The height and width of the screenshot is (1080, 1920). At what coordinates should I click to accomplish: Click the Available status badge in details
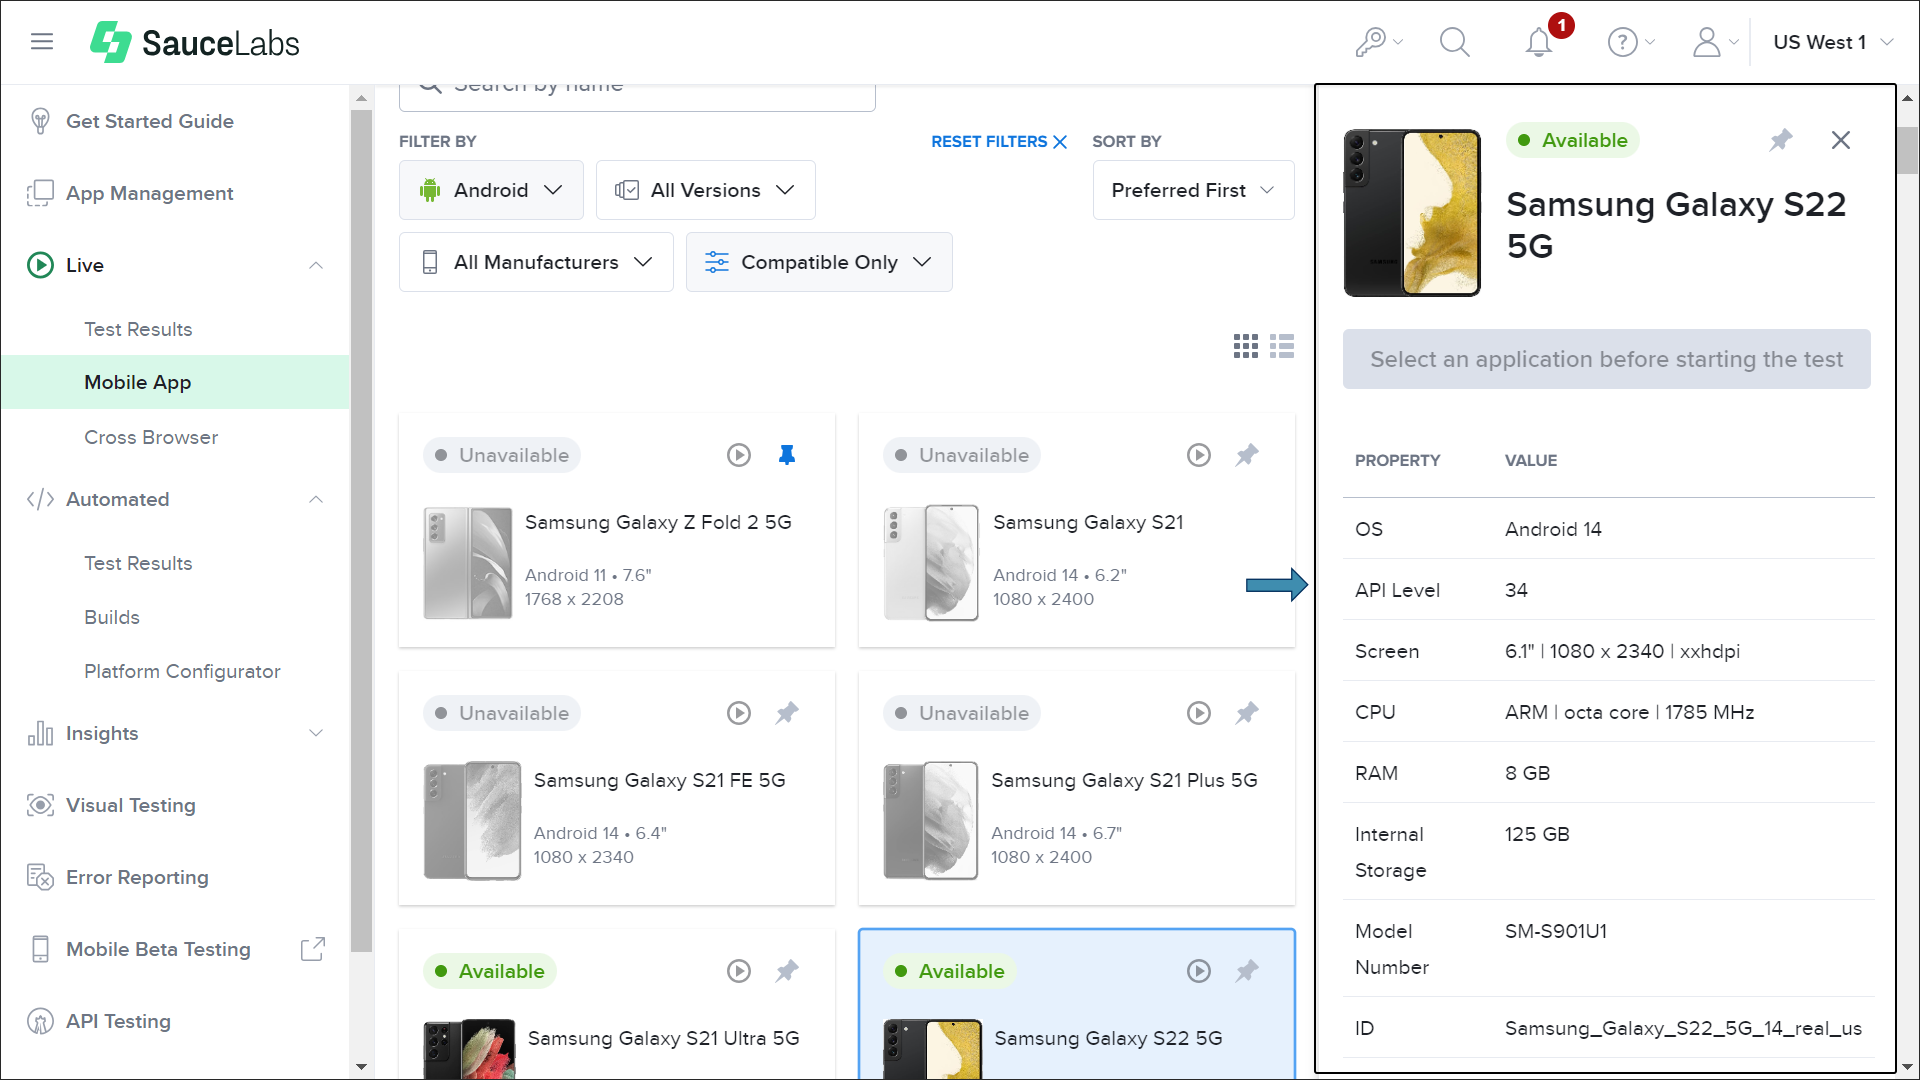click(1573, 140)
